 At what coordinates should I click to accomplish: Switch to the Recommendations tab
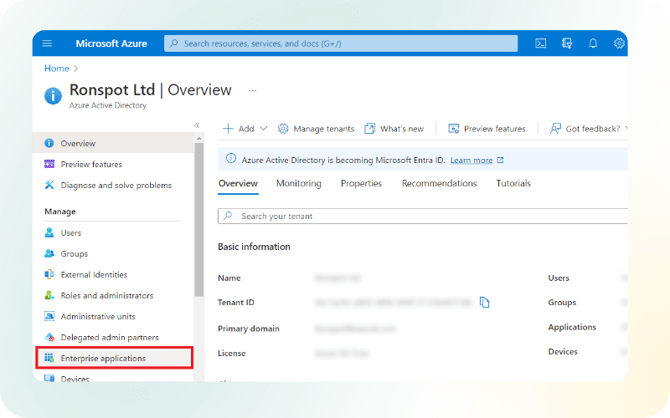coord(439,183)
